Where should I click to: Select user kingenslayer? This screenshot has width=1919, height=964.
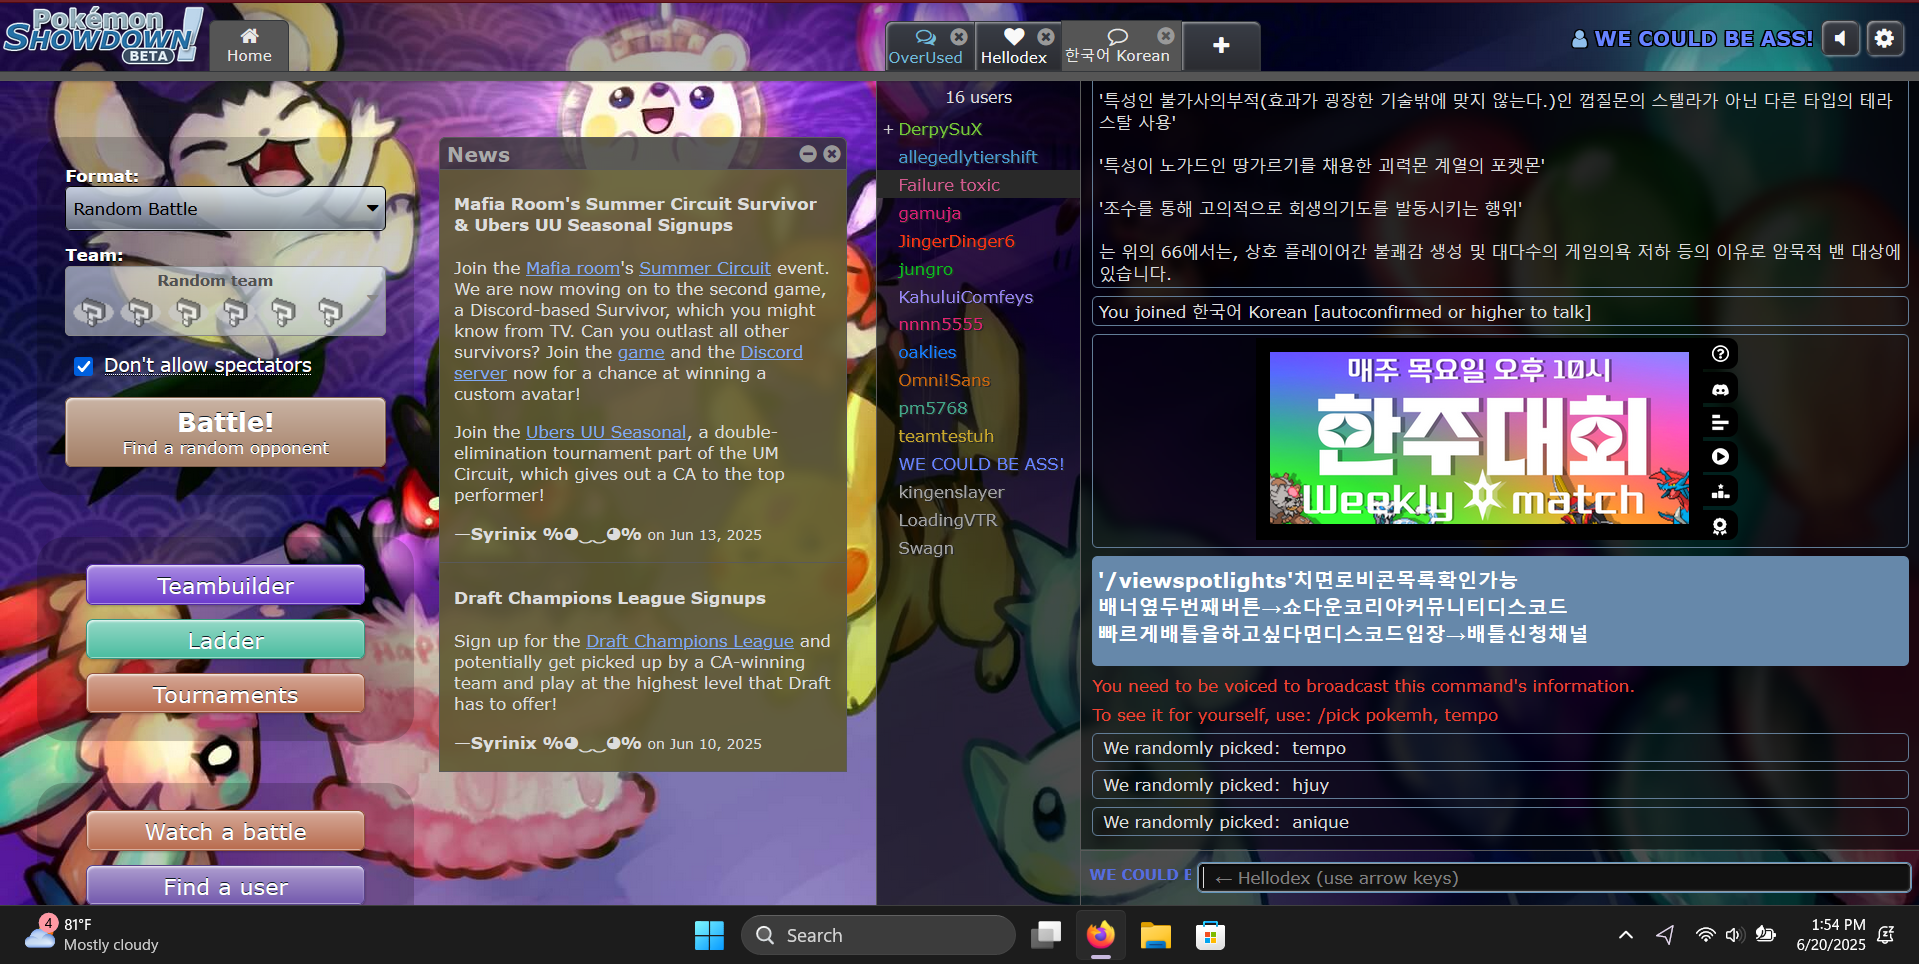pyautogui.click(x=978, y=492)
